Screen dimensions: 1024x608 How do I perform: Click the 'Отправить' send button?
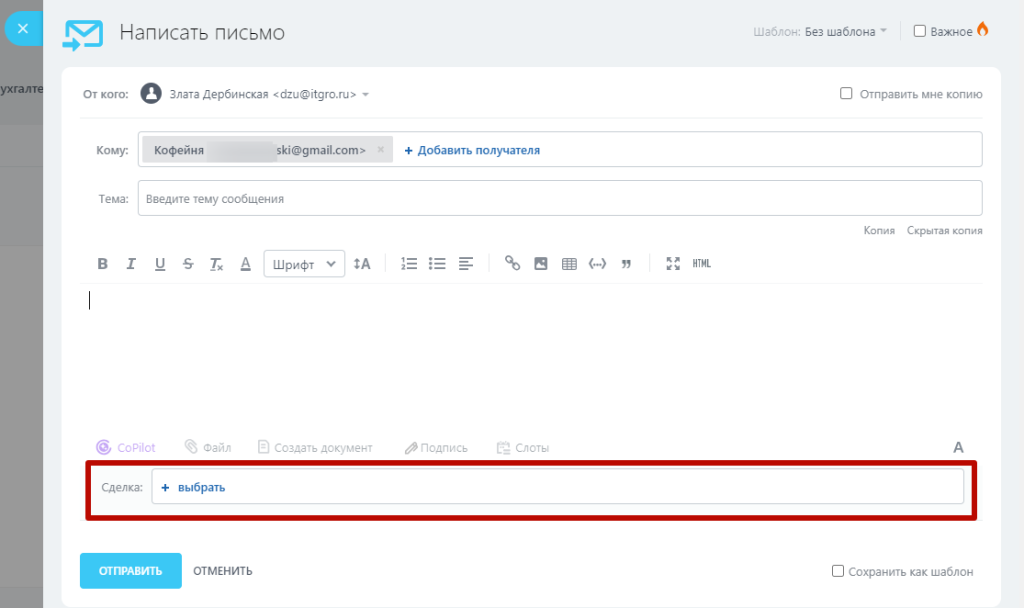pyautogui.click(x=130, y=571)
